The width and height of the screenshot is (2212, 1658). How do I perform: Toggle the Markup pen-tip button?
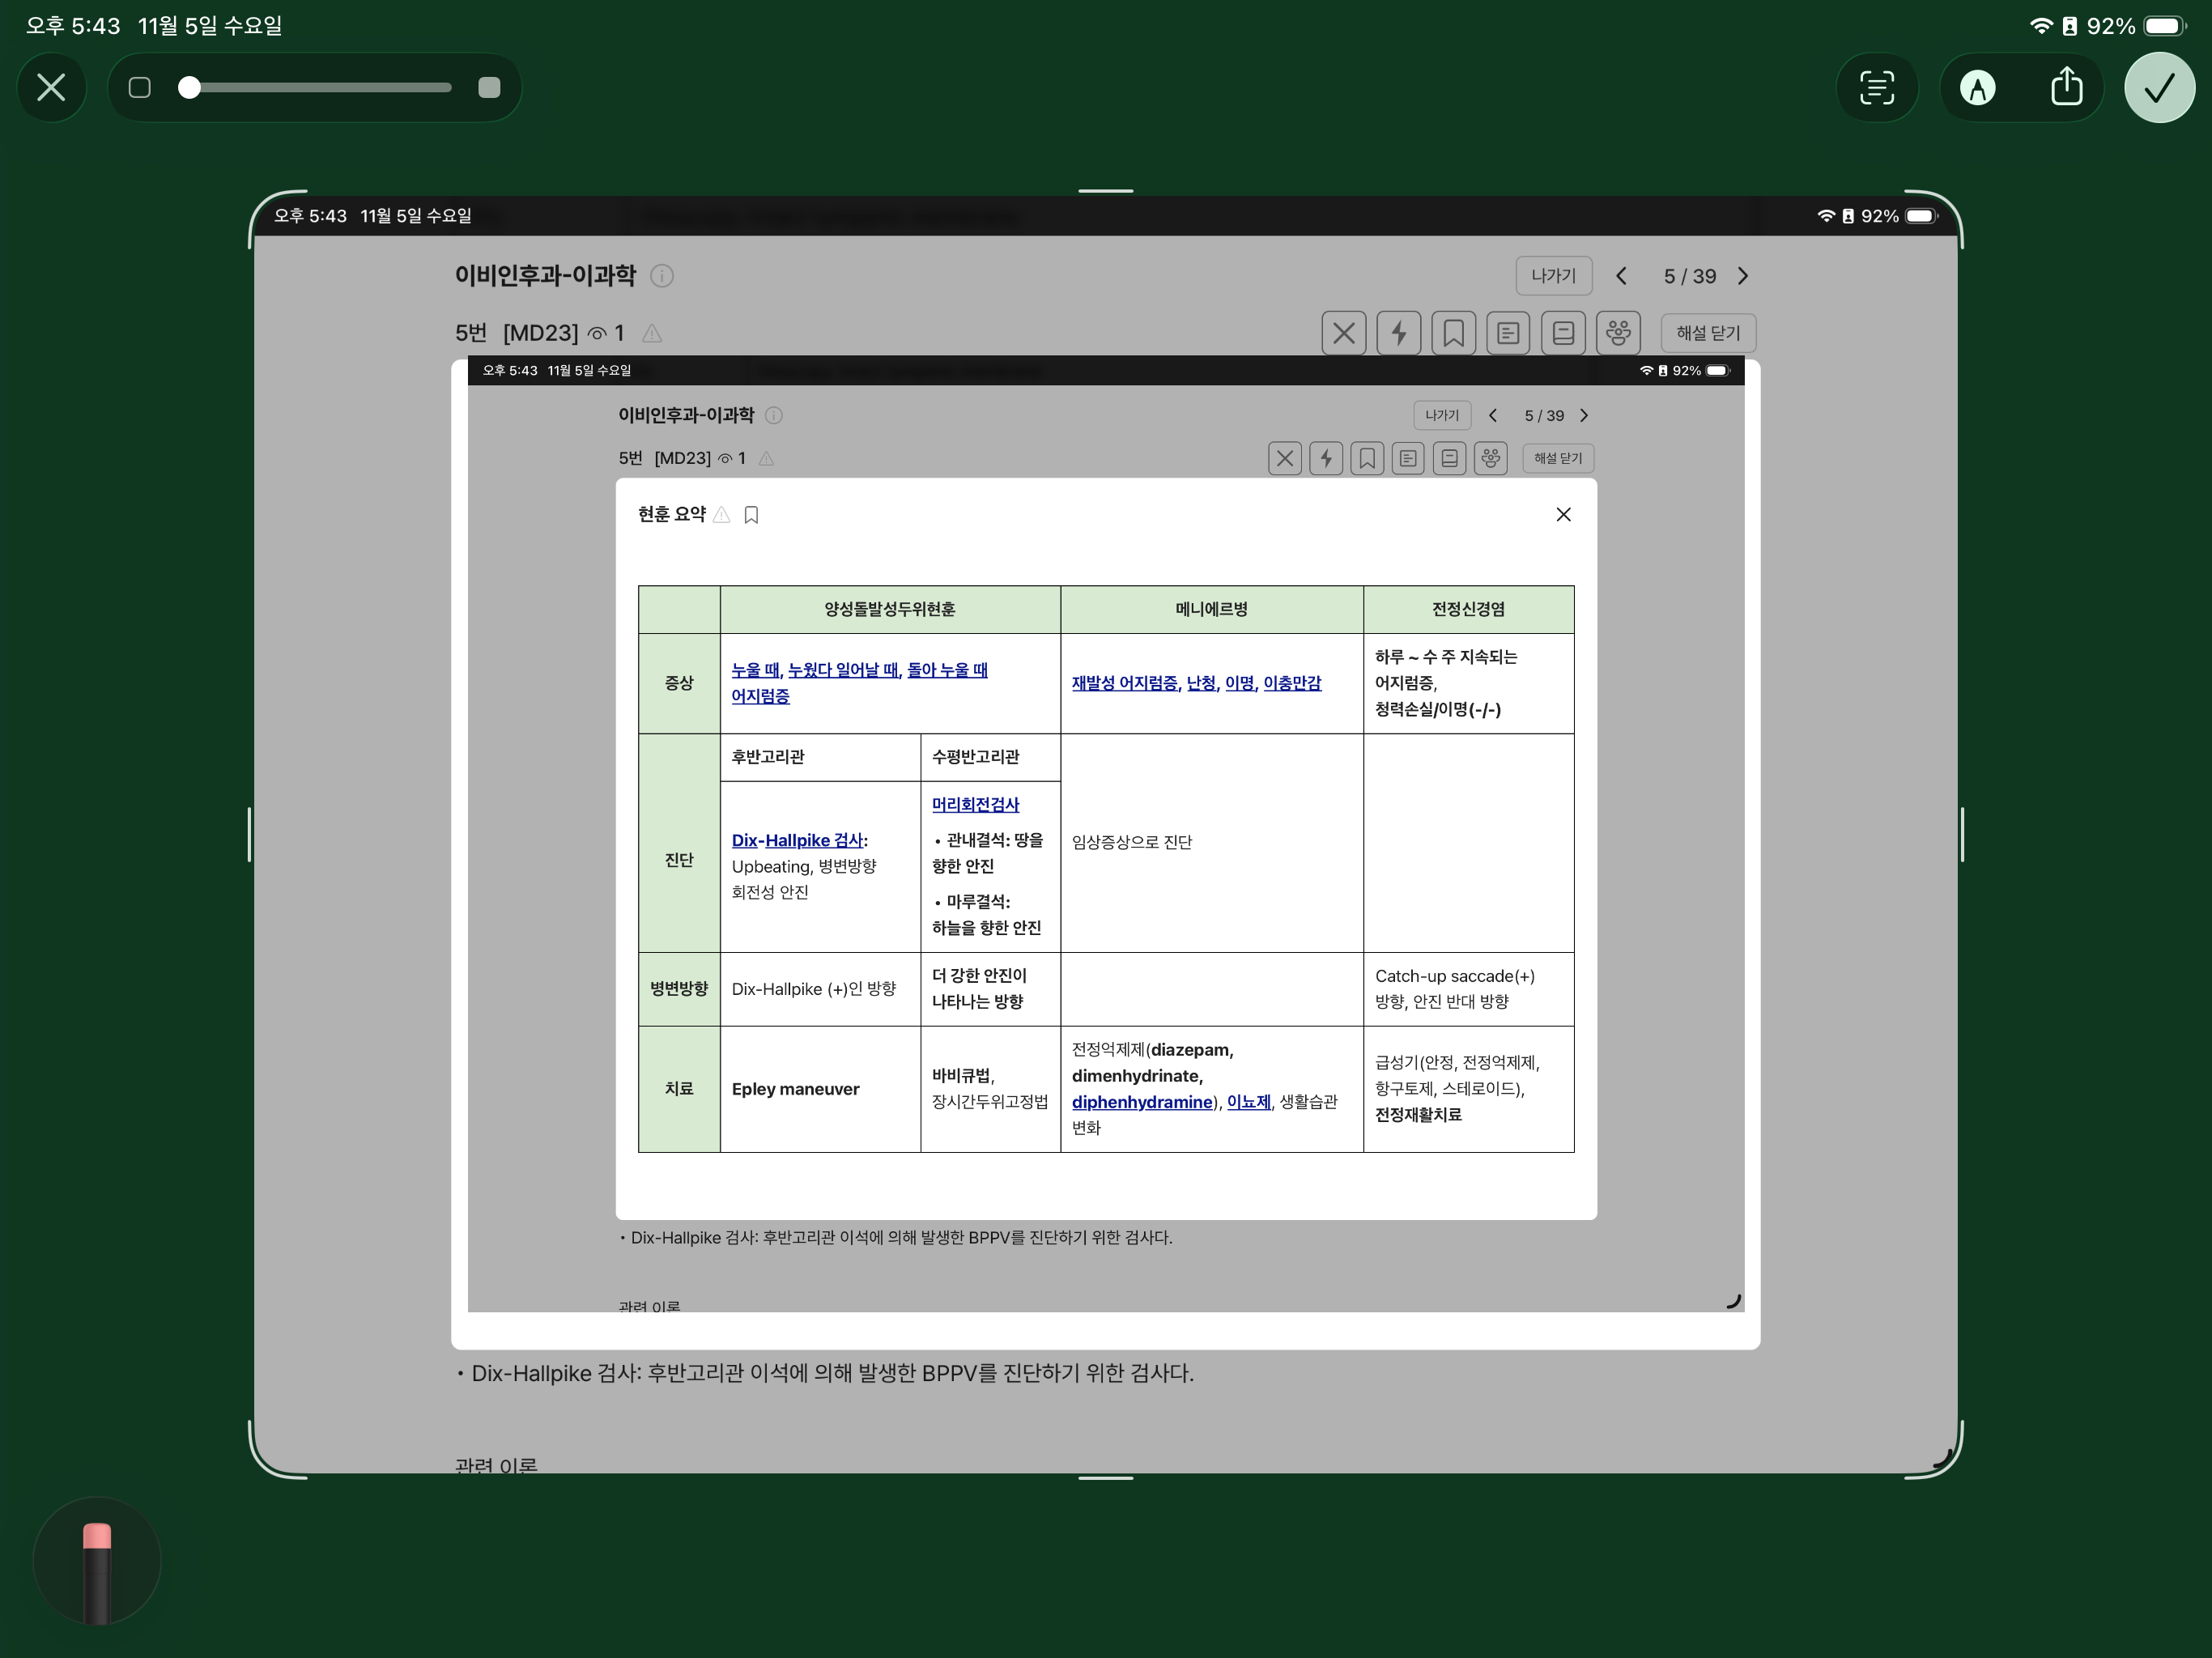click(x=1977, y=88)
